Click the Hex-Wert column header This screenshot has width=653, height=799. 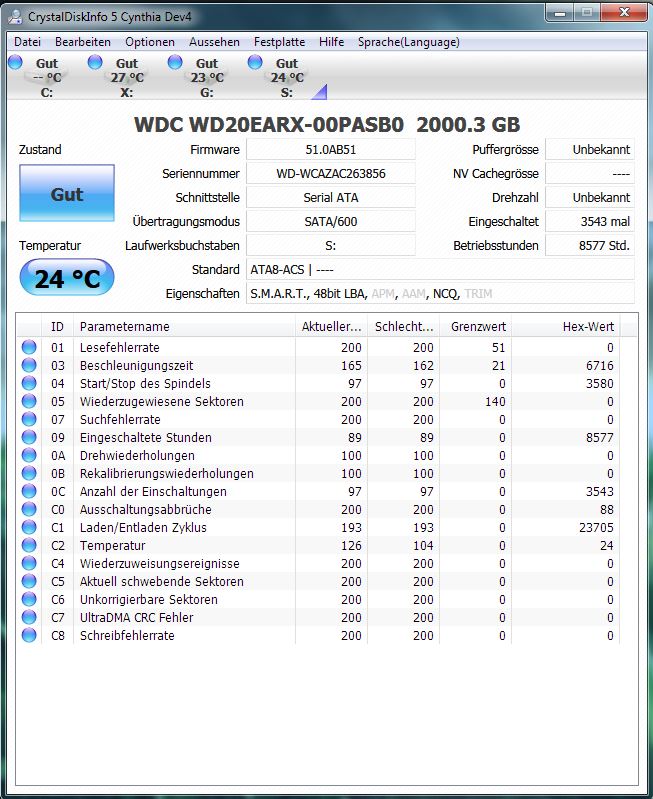pyautogui.click(x=566, y=327)
